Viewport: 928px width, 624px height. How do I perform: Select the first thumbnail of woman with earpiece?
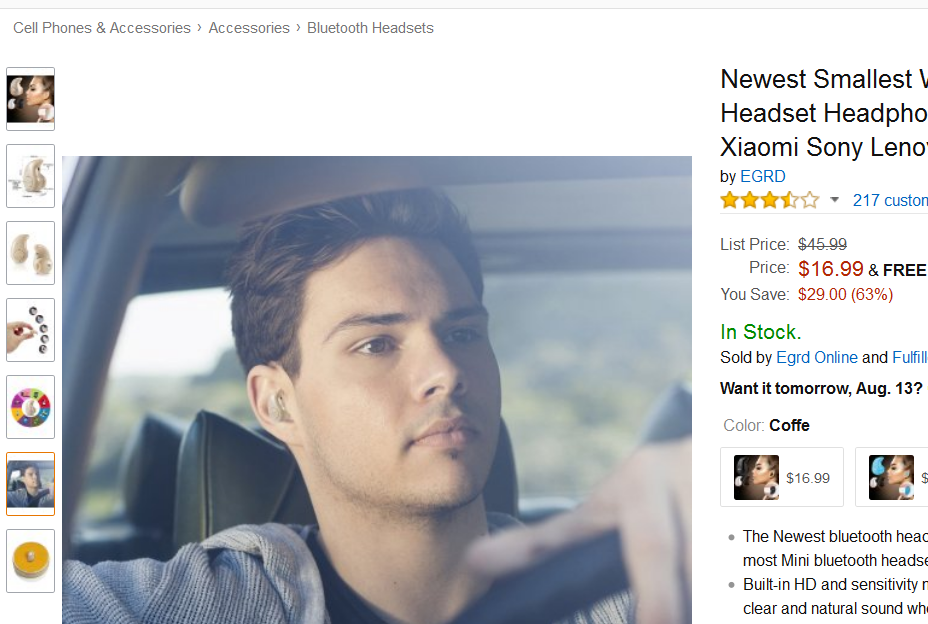point(31,99)
